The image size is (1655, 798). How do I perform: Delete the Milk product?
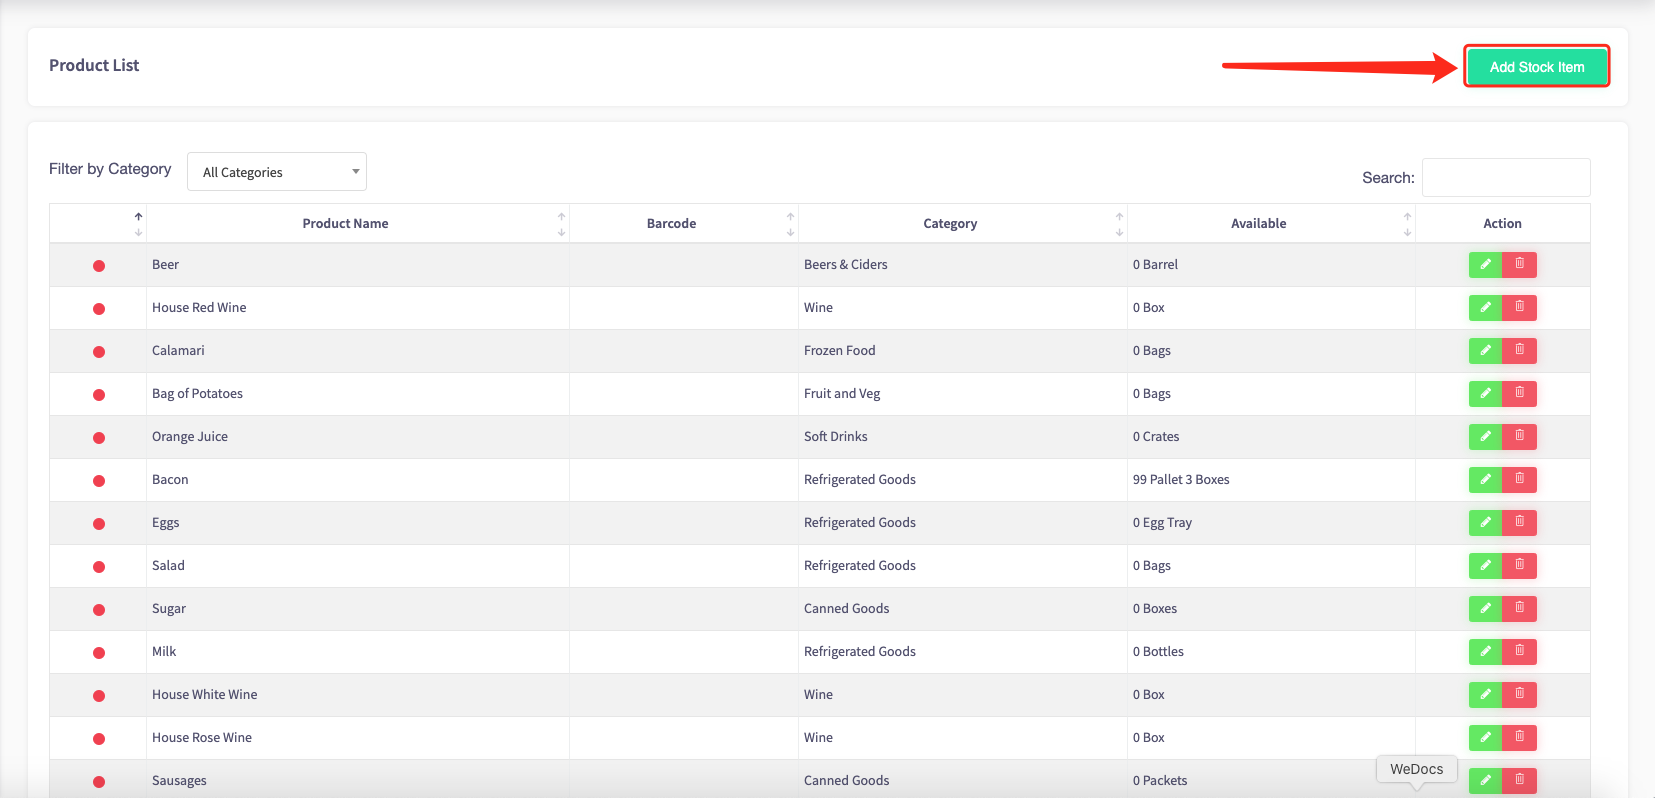[1519, 651]
